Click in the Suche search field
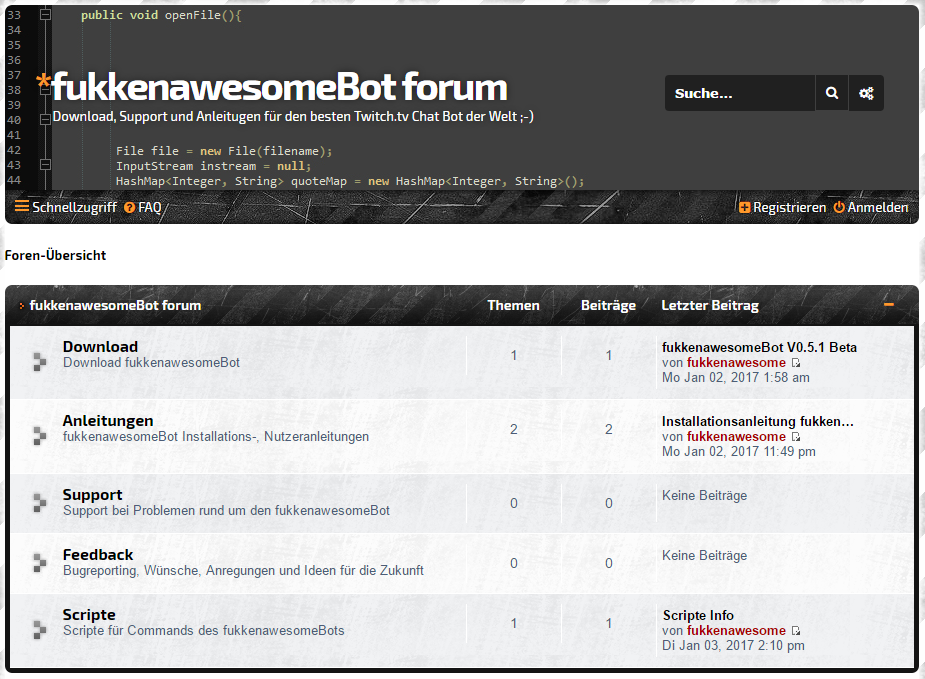Image resolution: width=925 pixels, height=679 pixels. pos(740,93)
